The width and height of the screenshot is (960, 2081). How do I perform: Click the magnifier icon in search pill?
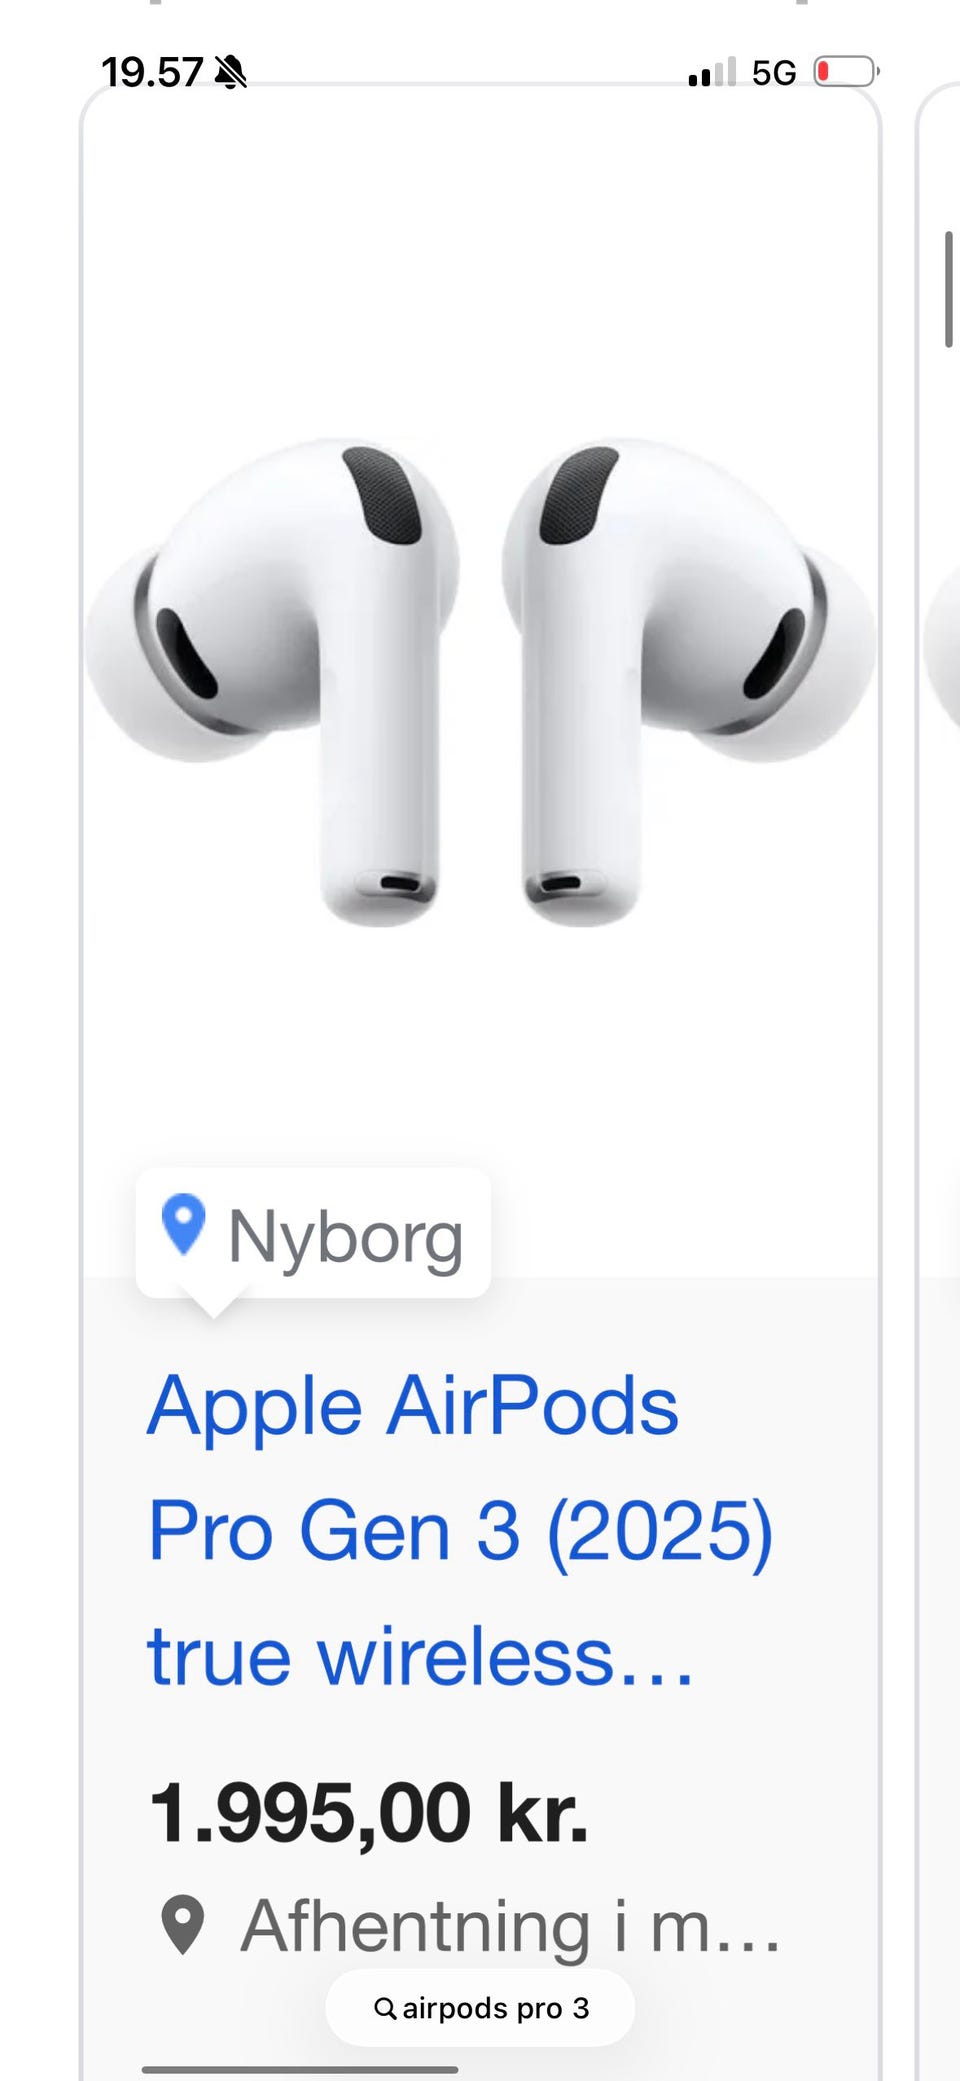click(385, 2008)
